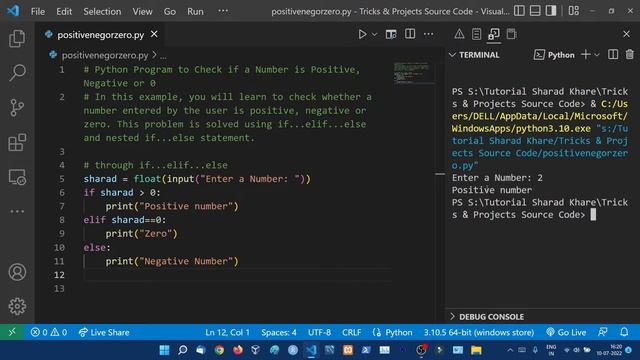Viewport: 640px width, 360px height.
Task: Open the Selection menu
Action: [x=102, y=11]
